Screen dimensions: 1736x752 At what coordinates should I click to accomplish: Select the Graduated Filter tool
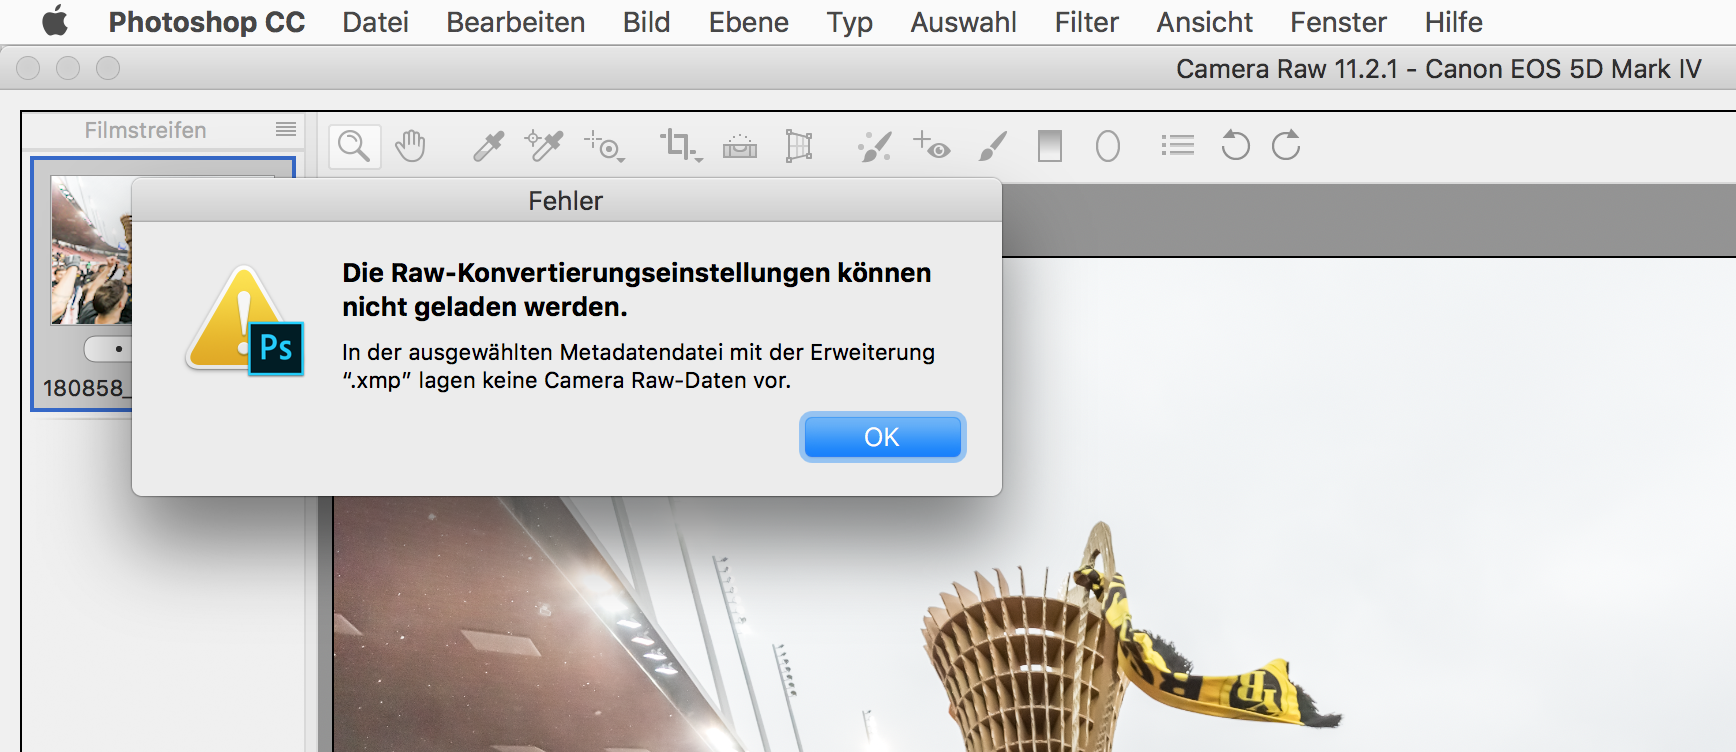1049,146
